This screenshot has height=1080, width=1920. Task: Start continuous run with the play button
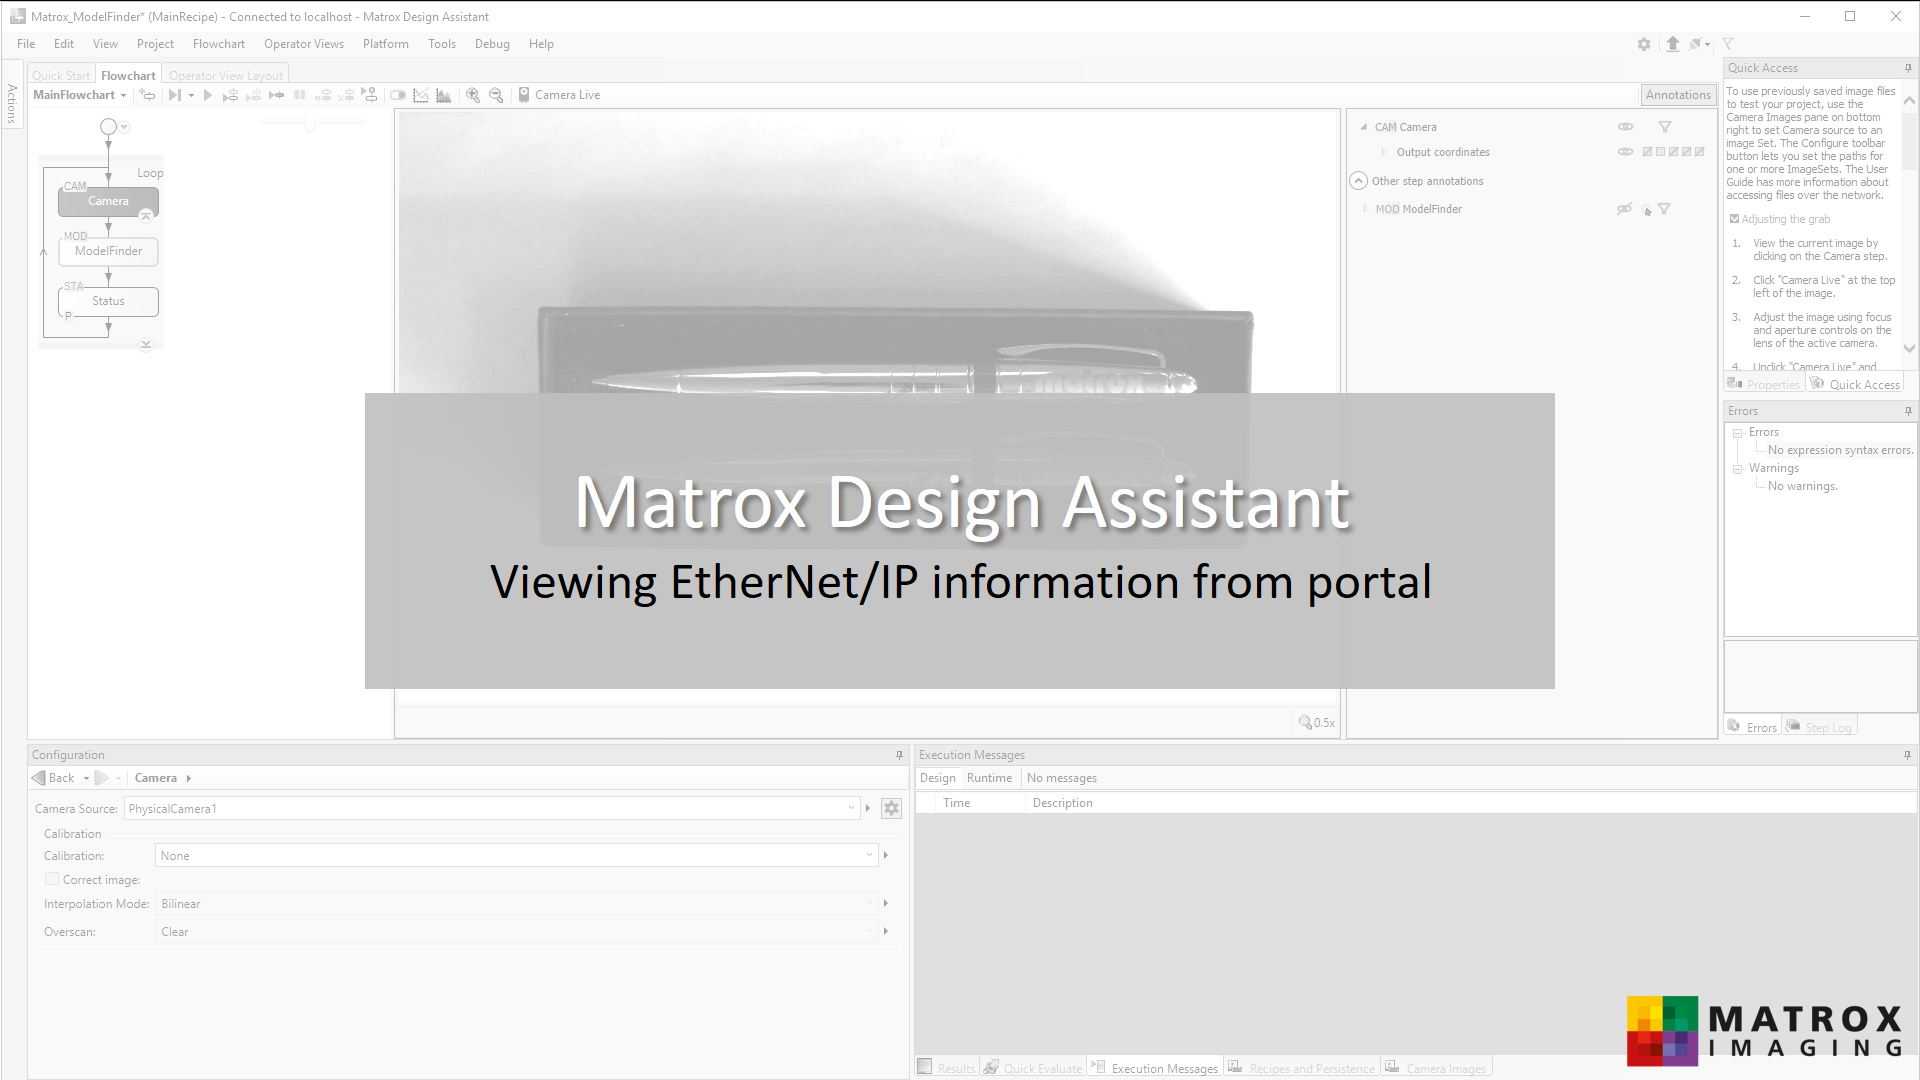208,95
